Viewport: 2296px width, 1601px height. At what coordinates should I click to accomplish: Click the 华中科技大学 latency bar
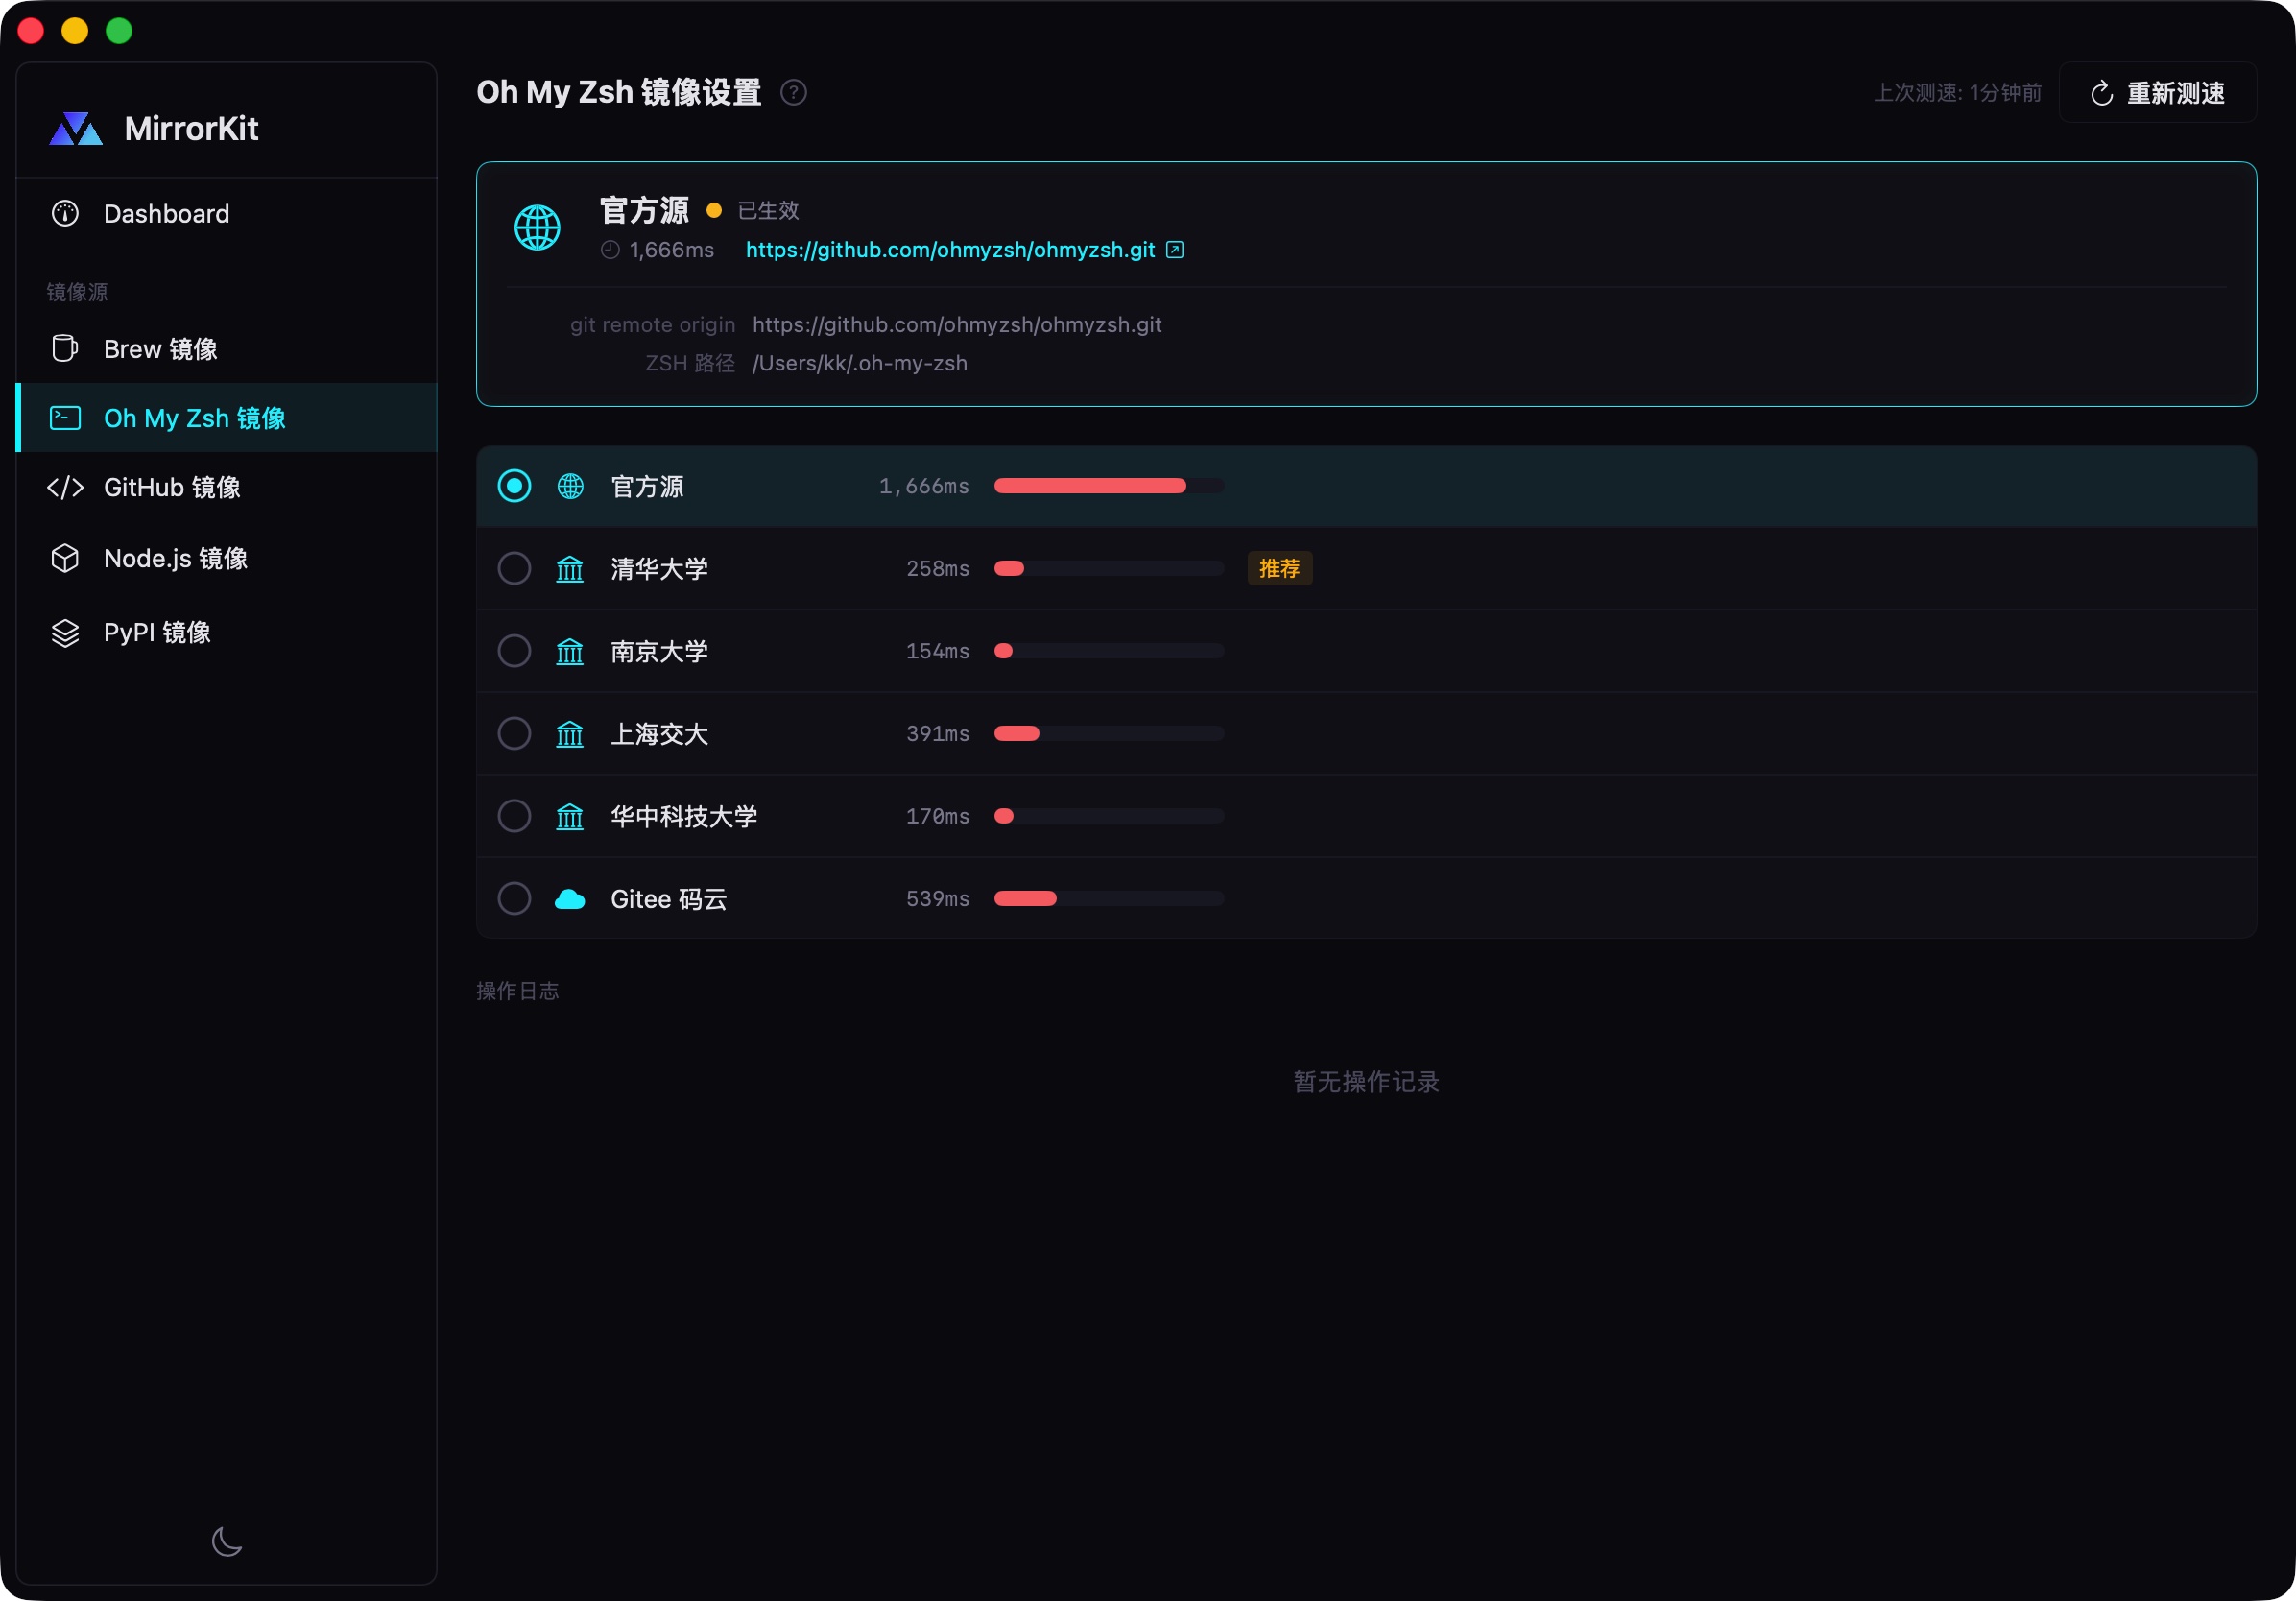[x=1109, y=816]
